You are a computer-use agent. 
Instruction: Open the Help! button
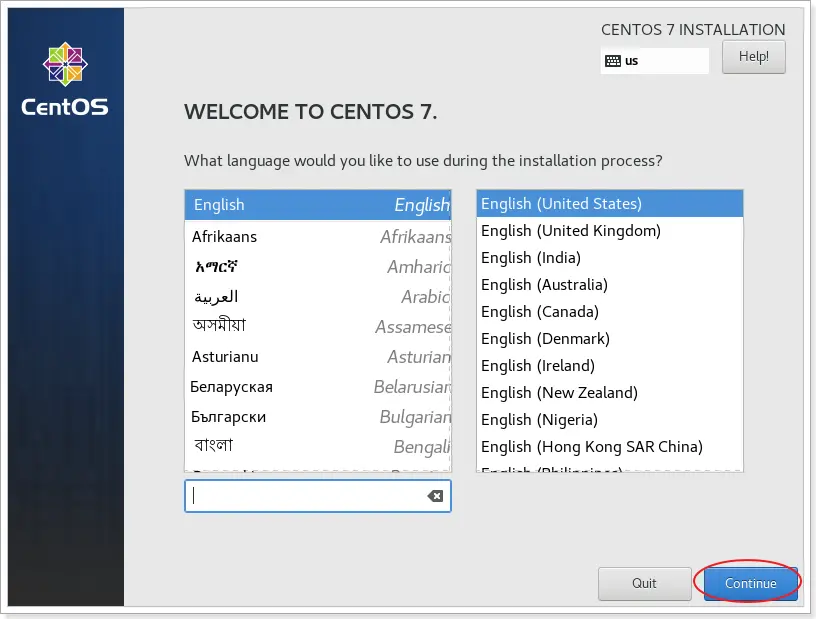coord(754,57)
